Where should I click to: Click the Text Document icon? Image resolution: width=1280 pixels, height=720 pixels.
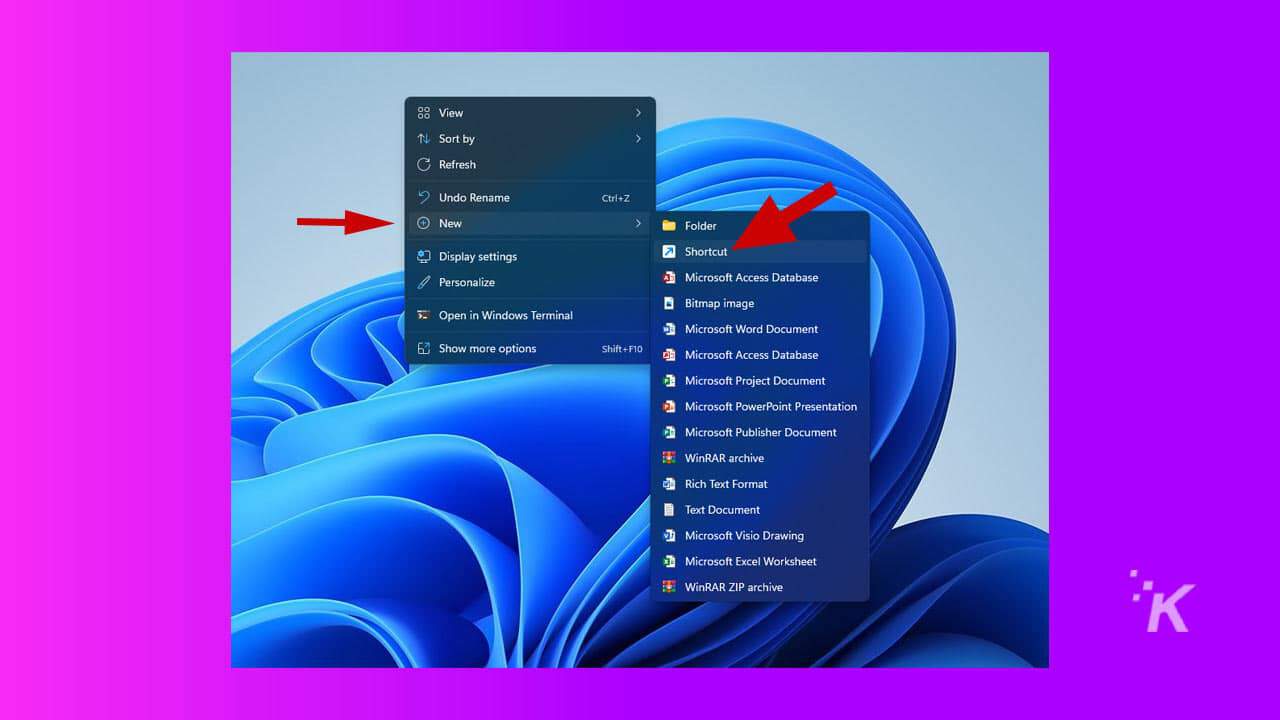tap(669, 510)
